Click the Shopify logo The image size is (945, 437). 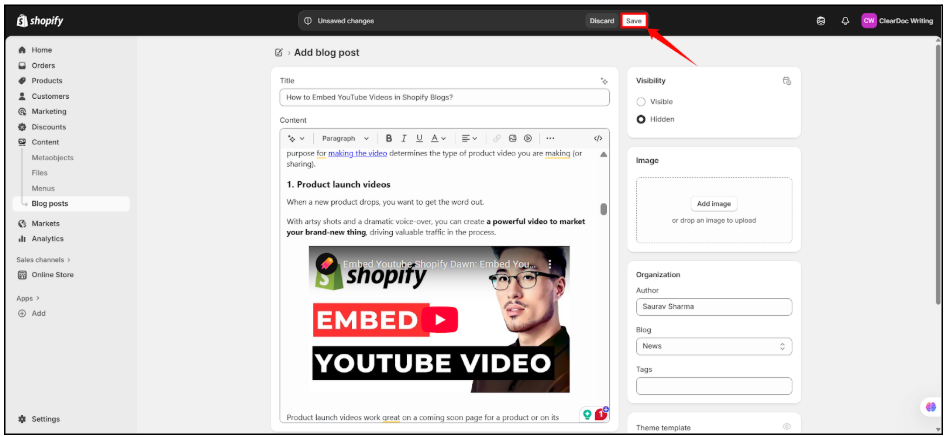(x=40, y=21)
